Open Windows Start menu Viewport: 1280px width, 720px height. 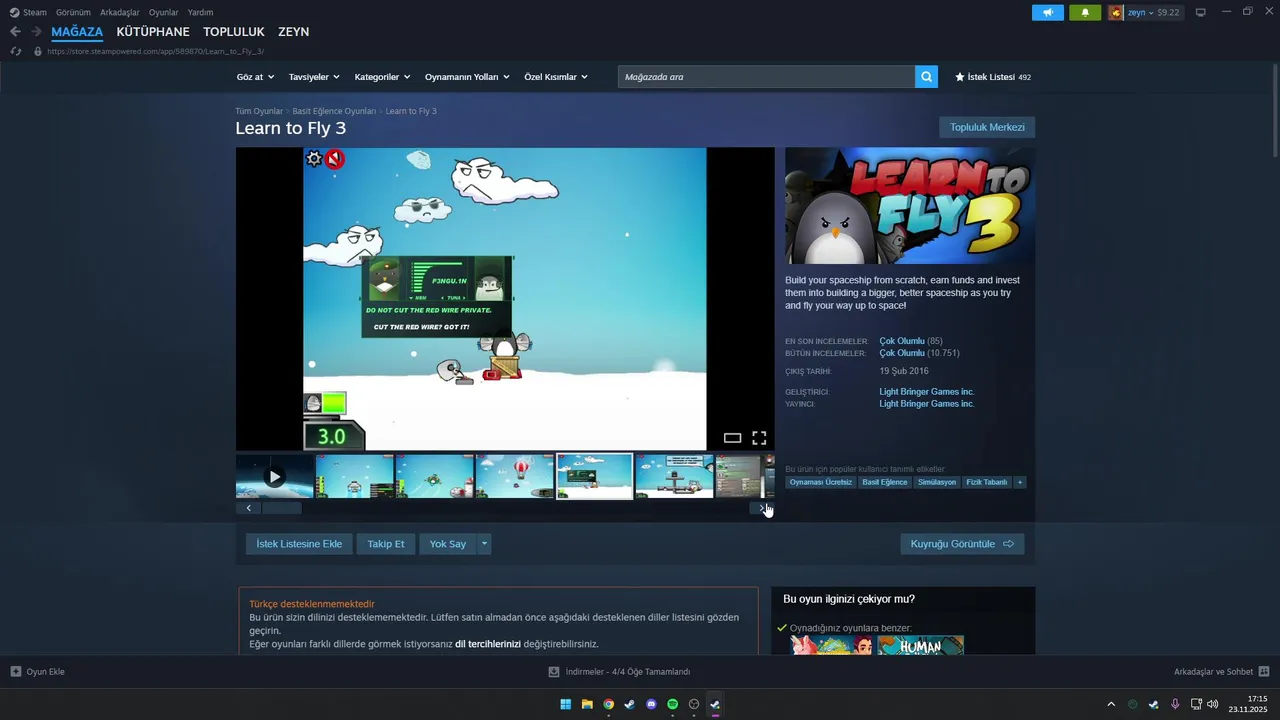pyautogui.click(x=566, y=704)
